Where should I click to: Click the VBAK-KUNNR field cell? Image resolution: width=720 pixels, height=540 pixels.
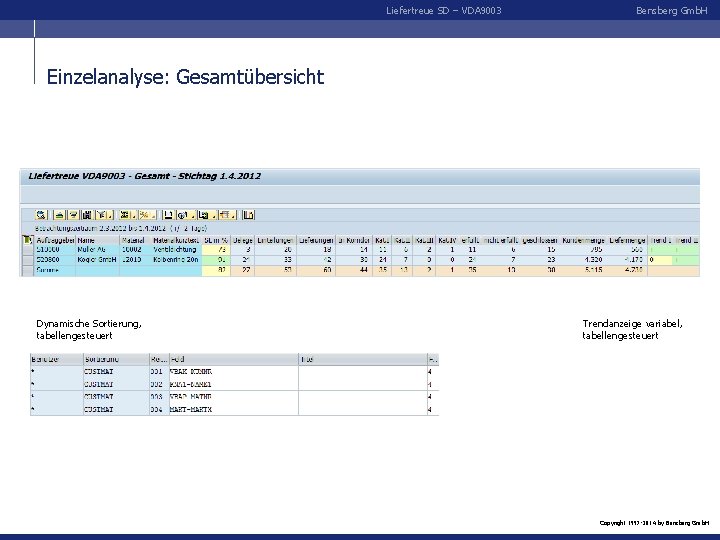234,371
